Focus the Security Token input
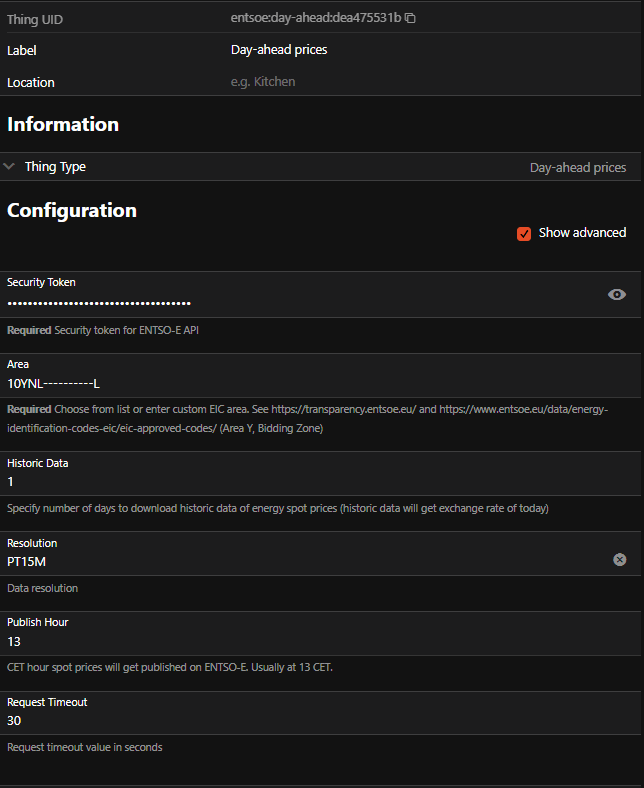644x788 pixels. coord(300,302)
